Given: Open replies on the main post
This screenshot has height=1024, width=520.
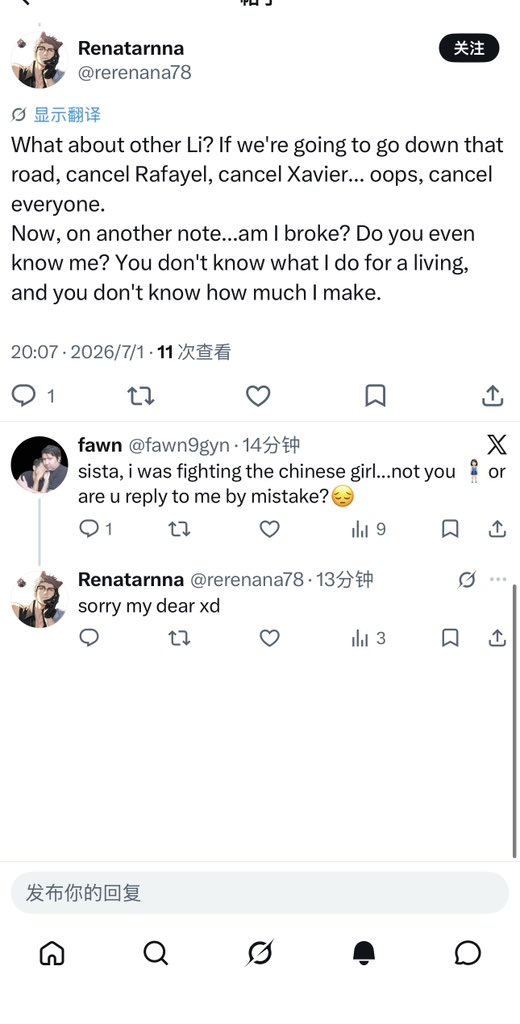Looking at the screenshot, I should pyautogui.click(x=33, y=396).
